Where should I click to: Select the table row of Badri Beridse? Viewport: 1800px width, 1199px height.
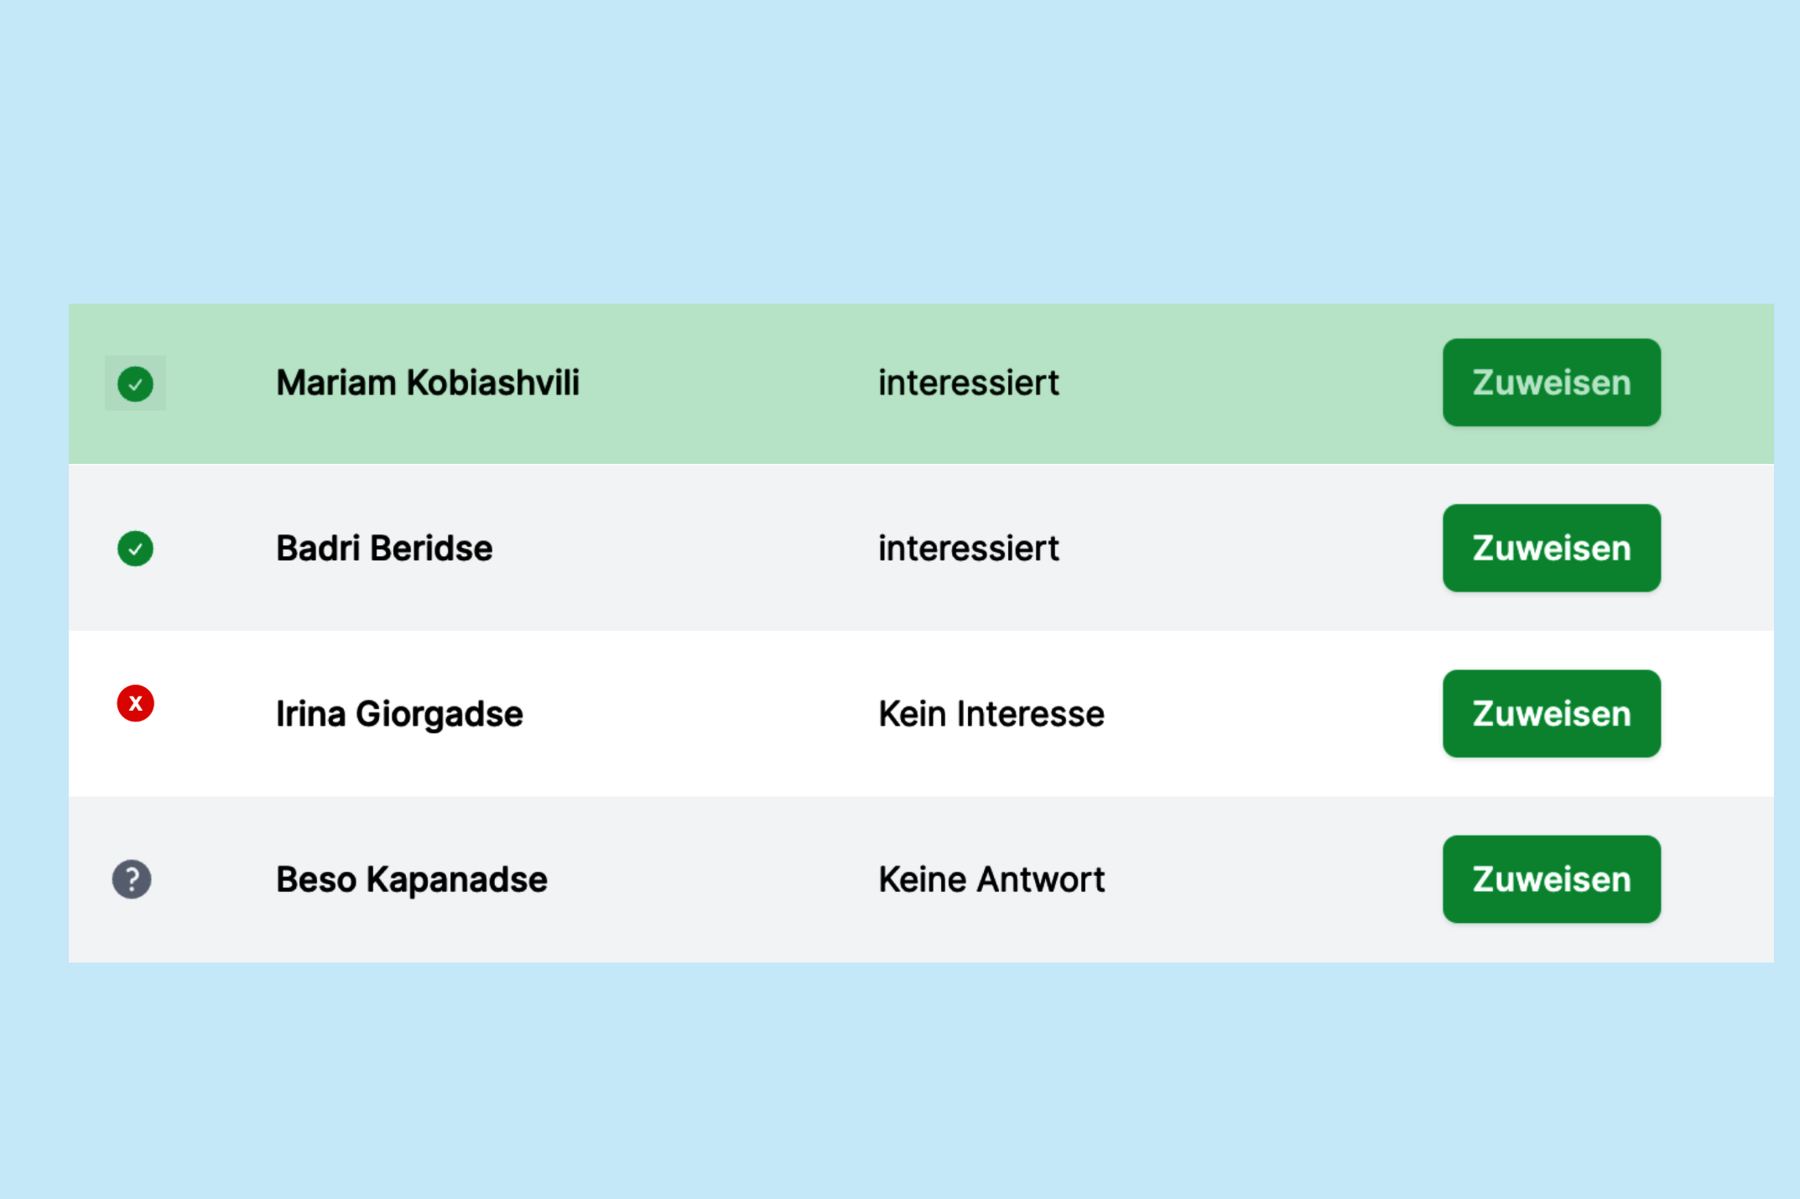coord(921,547)
